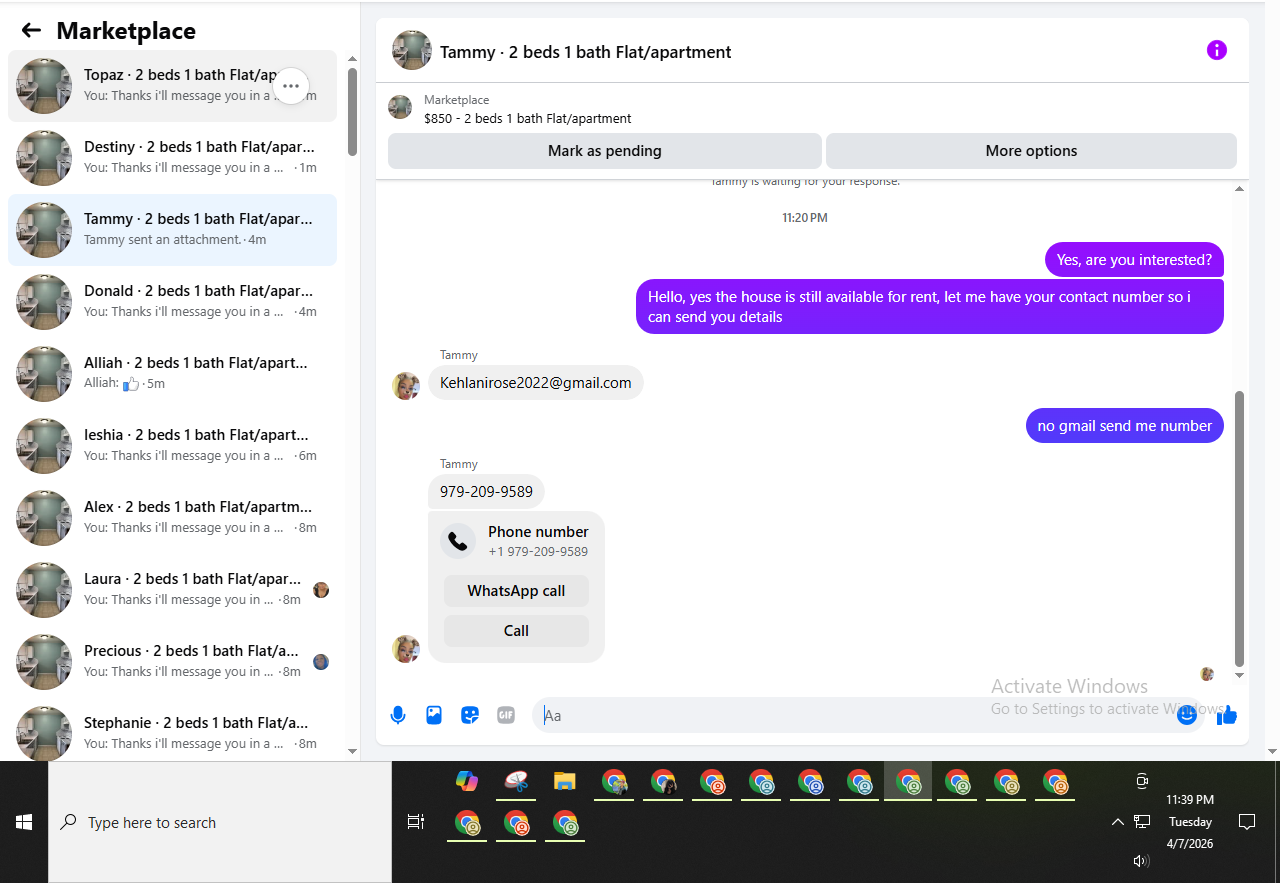This screenshot has height=883, width=1280.
Task: Click the chat messages scrollbar thumb
Action: [x=1240, y=528]
